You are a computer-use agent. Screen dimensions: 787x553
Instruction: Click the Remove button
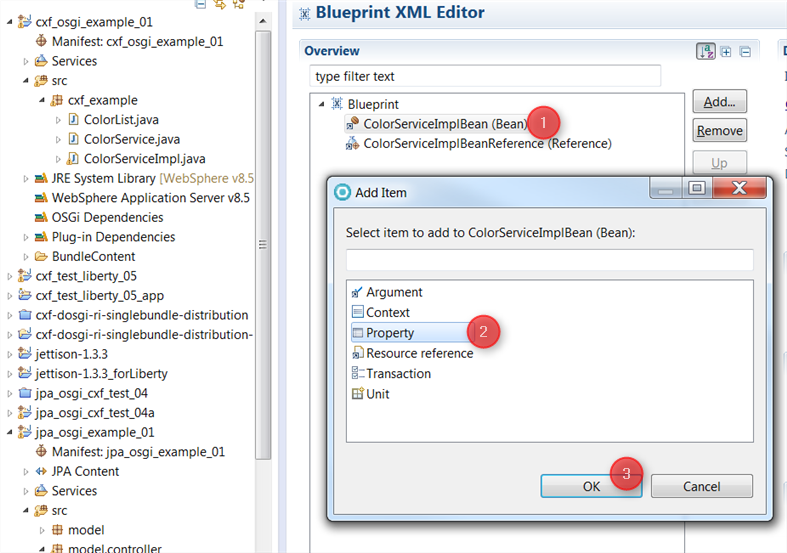pyautogui.click(x=719, y=130)
